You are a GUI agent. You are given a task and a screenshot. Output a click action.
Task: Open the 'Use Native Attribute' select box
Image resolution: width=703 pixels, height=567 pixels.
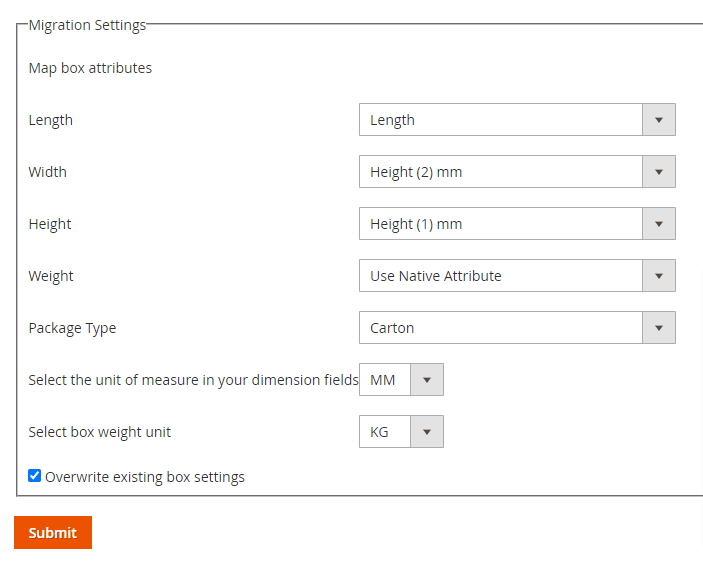(500, 276)
